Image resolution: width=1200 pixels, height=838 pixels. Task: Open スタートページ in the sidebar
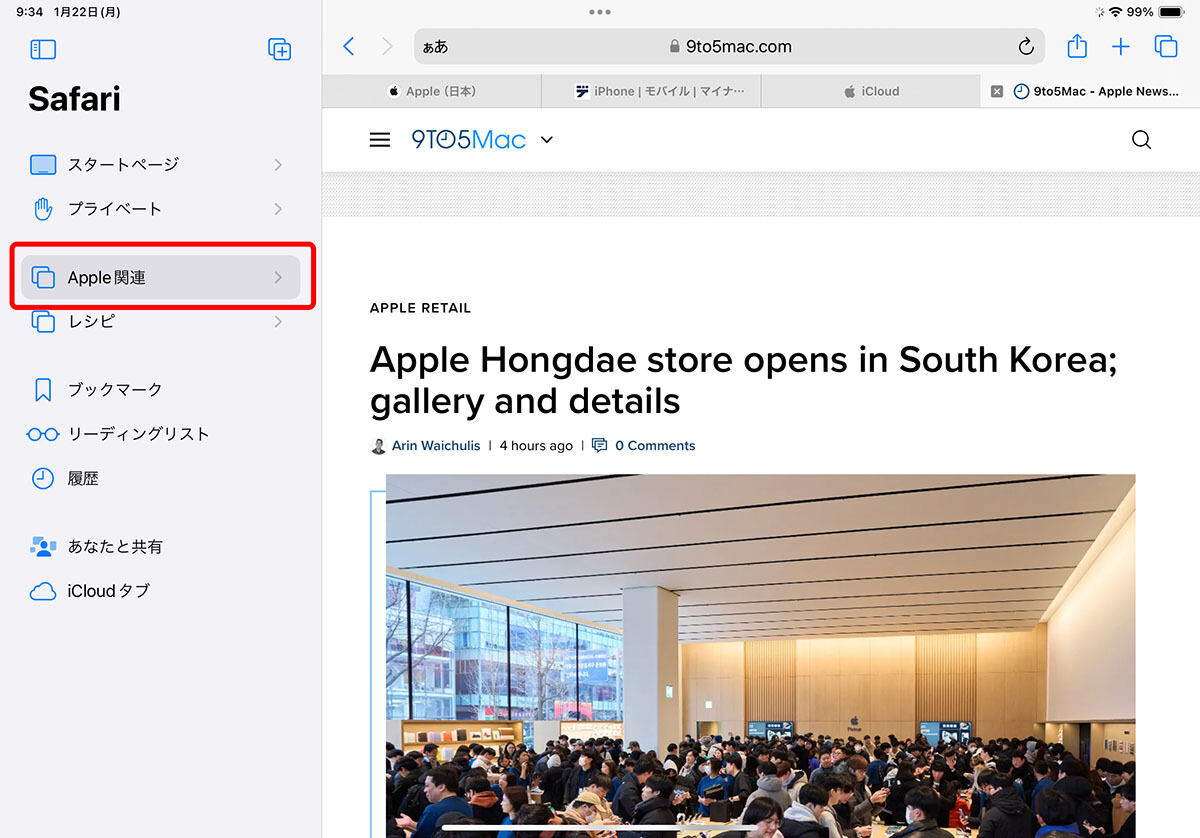click(160, 165)
